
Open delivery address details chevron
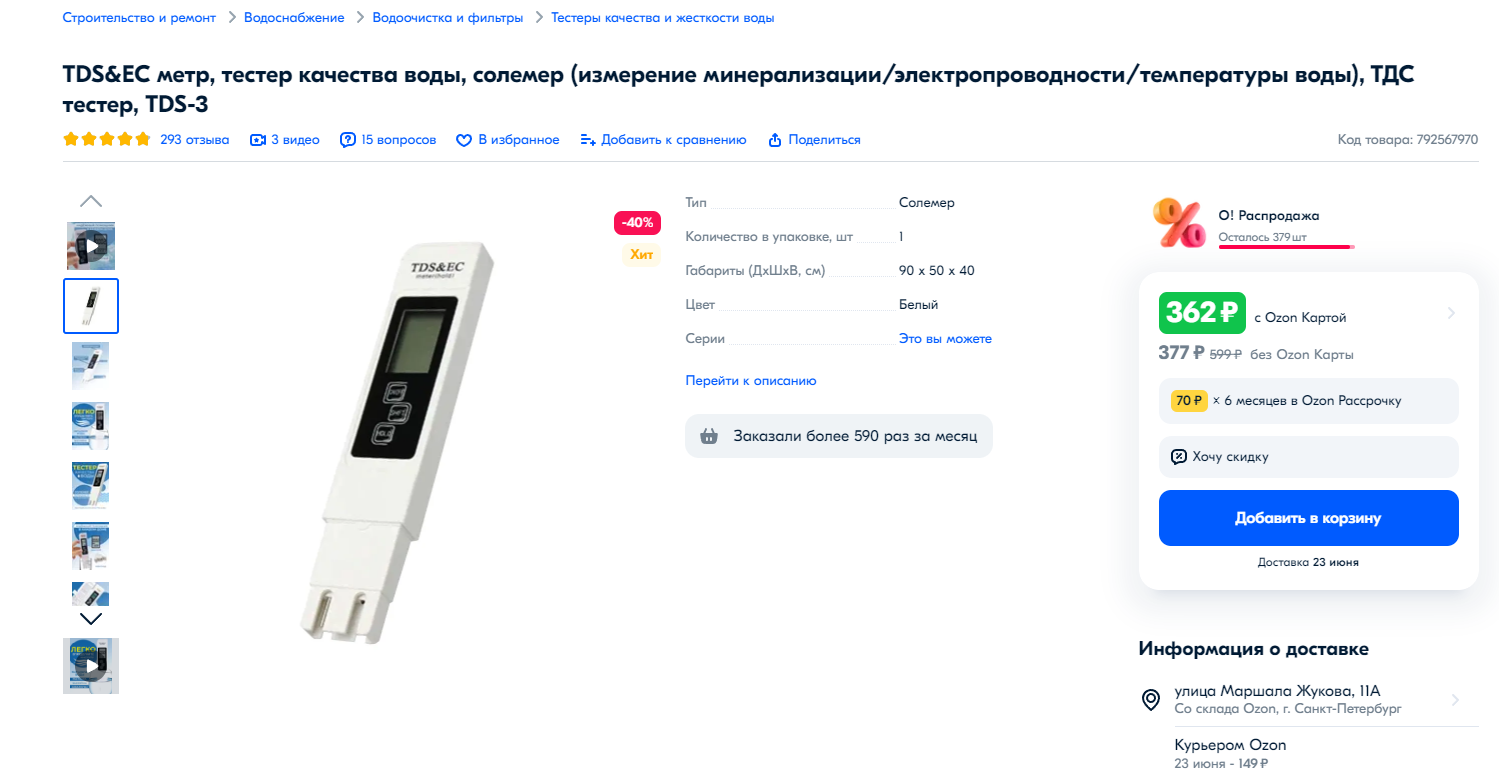[1455, 700]
